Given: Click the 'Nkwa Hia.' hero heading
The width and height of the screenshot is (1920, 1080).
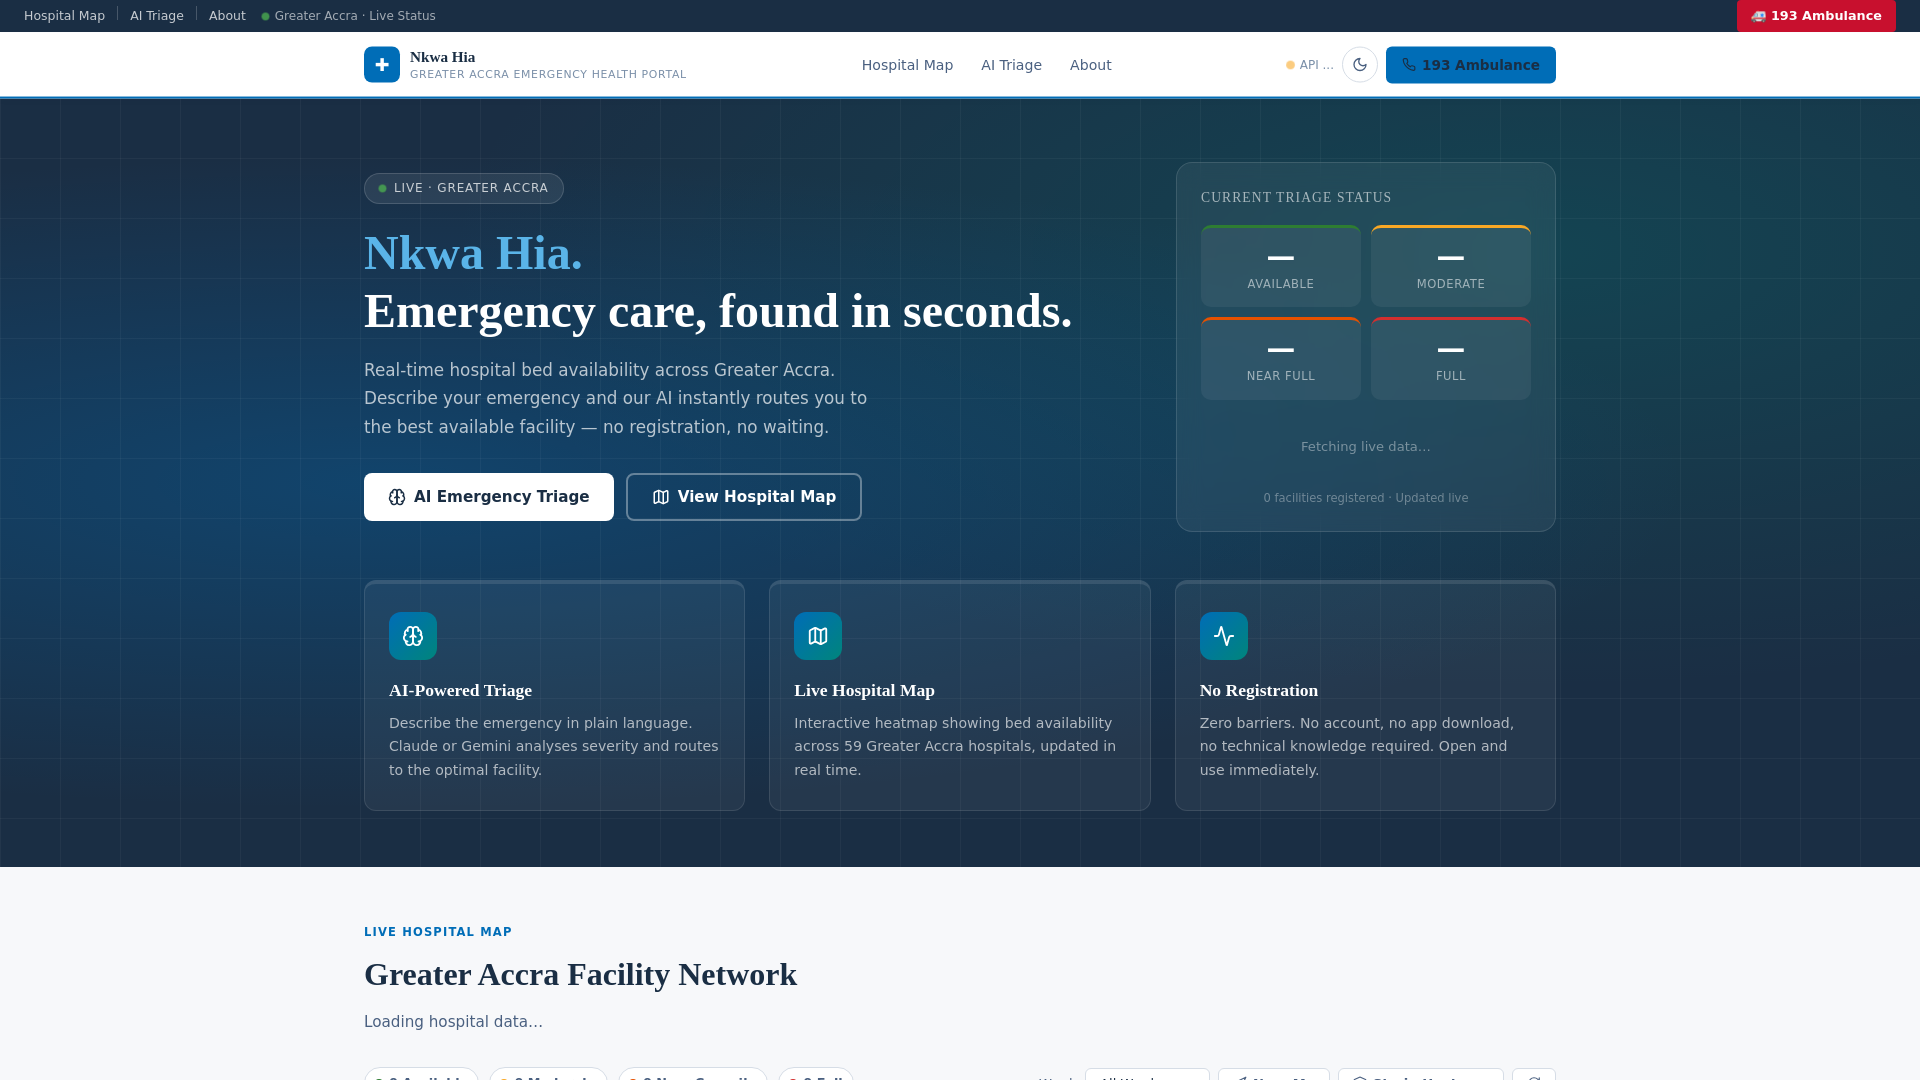Looking at the screenshot, I should (473, 253).
